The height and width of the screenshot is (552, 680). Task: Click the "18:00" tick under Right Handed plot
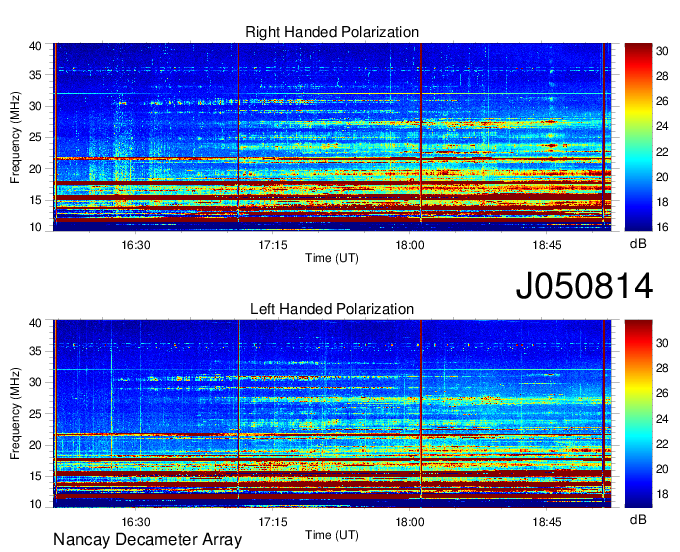coord(410,245)
